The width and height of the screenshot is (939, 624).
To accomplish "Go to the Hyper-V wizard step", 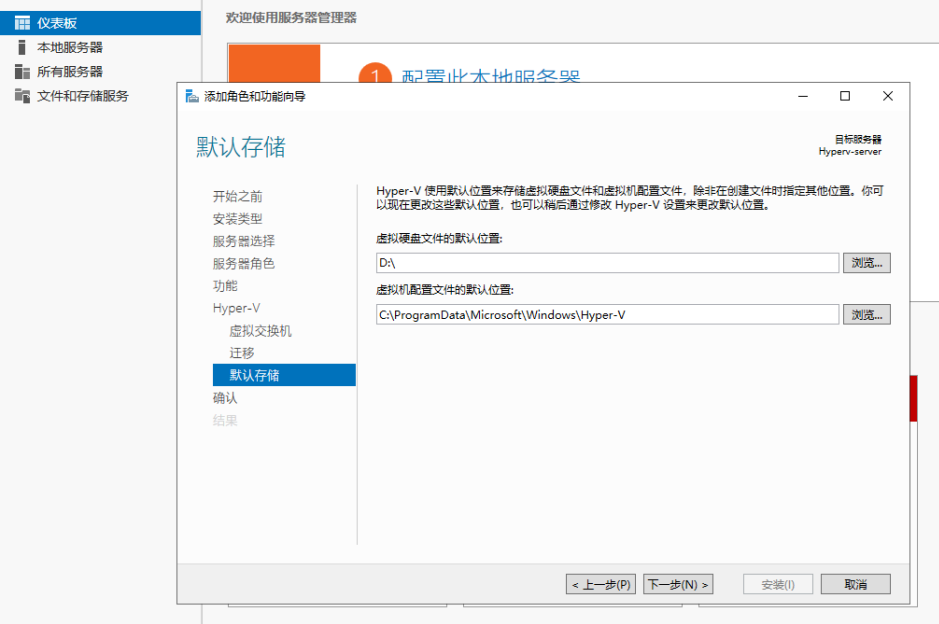I will [x=237, y=308].
